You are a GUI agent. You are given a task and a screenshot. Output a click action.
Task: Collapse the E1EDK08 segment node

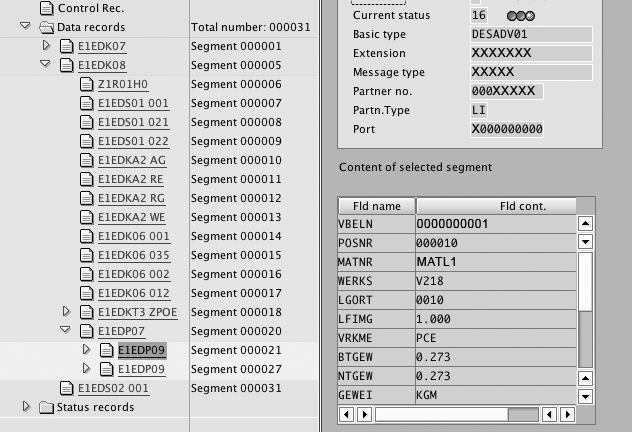pyautogui.click(x=45, y=64)
